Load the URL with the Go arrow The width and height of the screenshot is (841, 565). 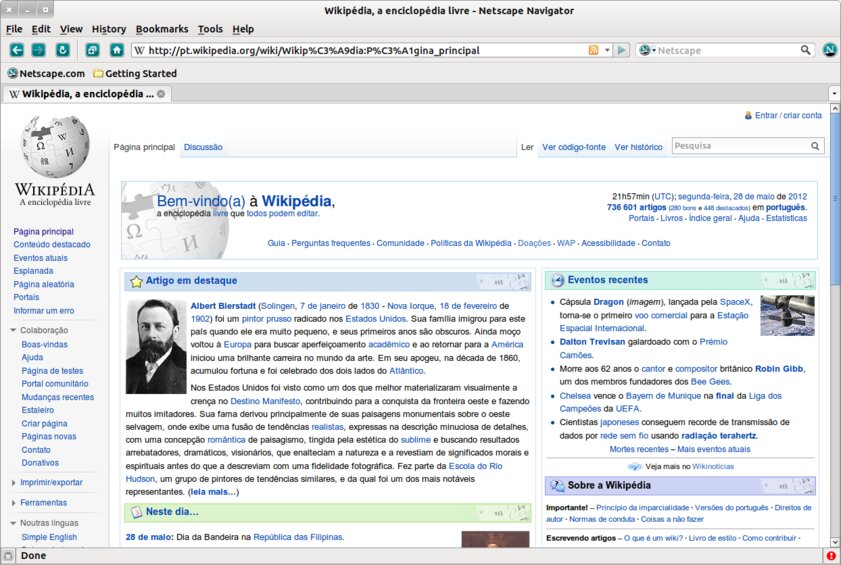click(622, 50)
